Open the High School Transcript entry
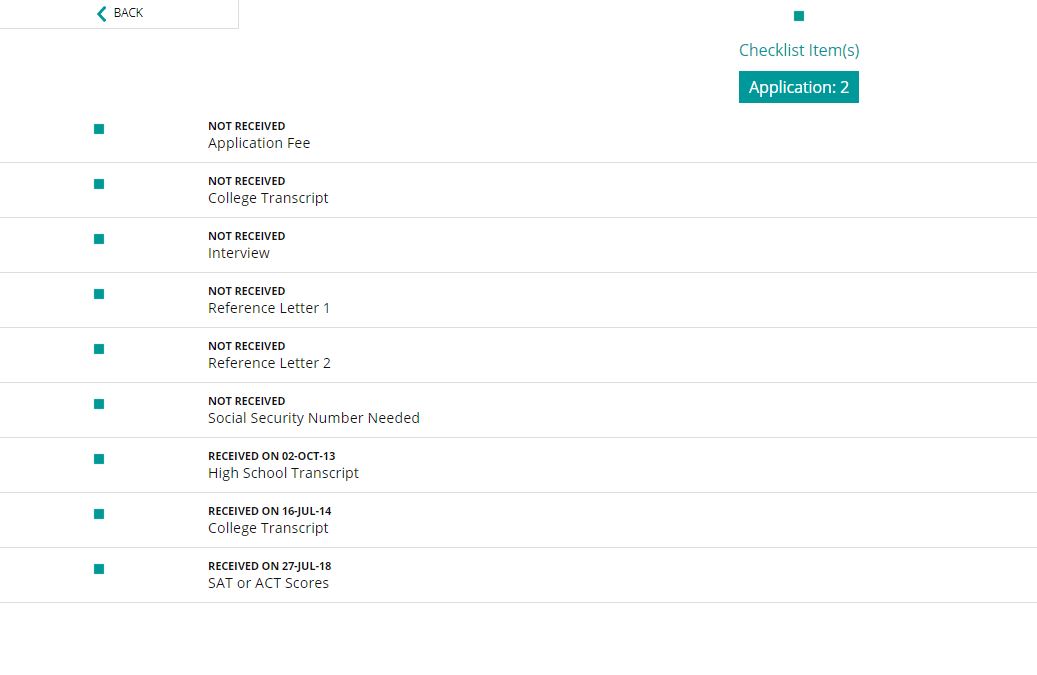 point(518,465)
